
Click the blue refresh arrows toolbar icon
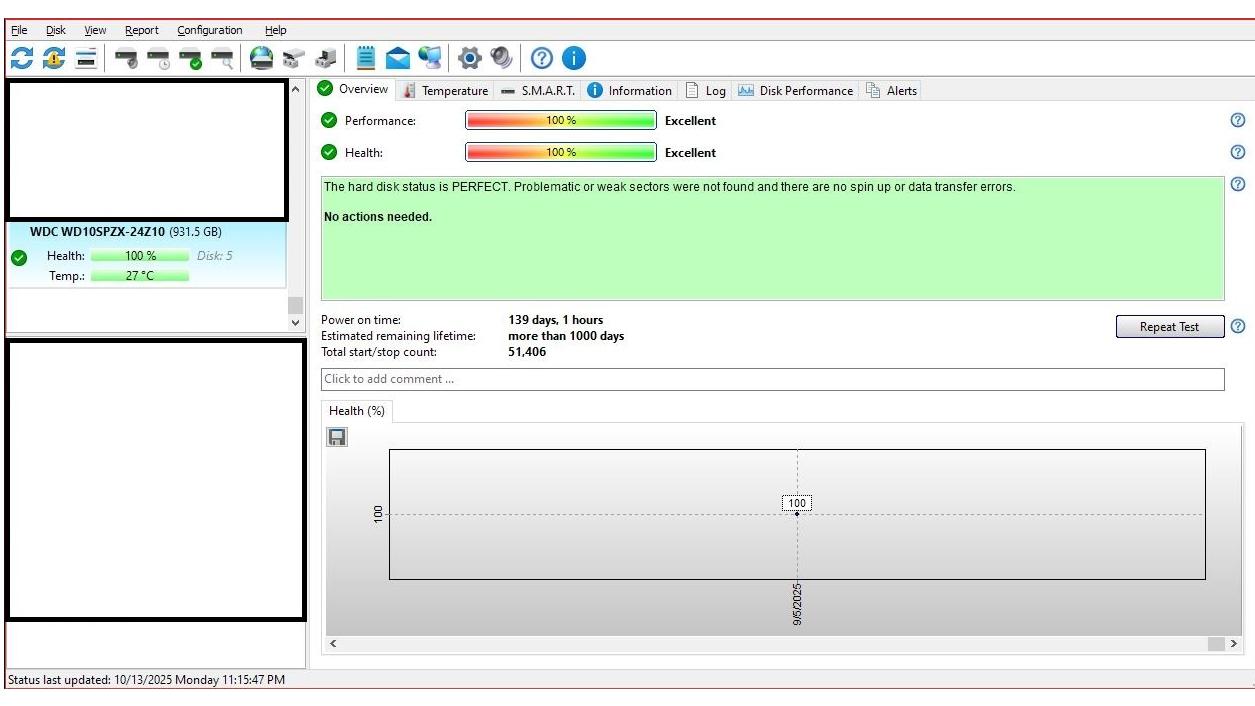click(21, 58)
